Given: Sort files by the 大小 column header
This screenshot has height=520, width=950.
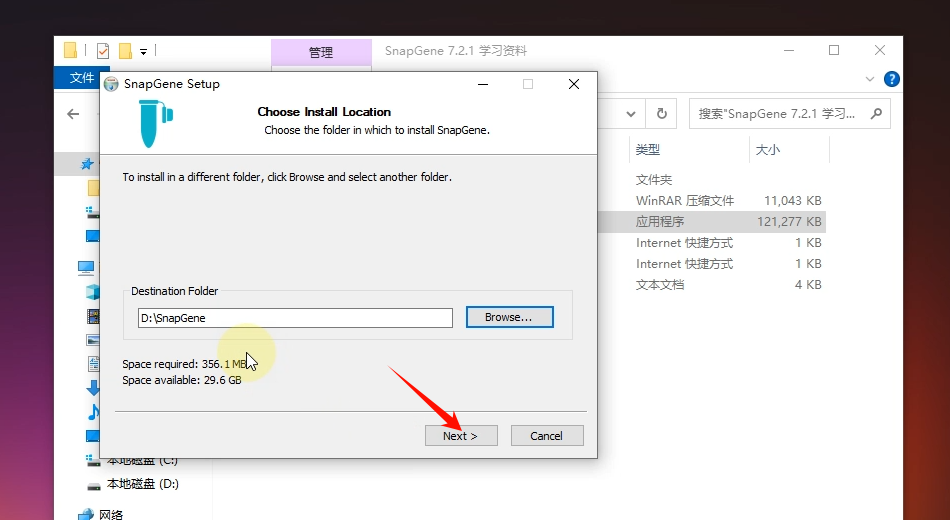Looking at the screenshot, I should [x=767, y=150].
